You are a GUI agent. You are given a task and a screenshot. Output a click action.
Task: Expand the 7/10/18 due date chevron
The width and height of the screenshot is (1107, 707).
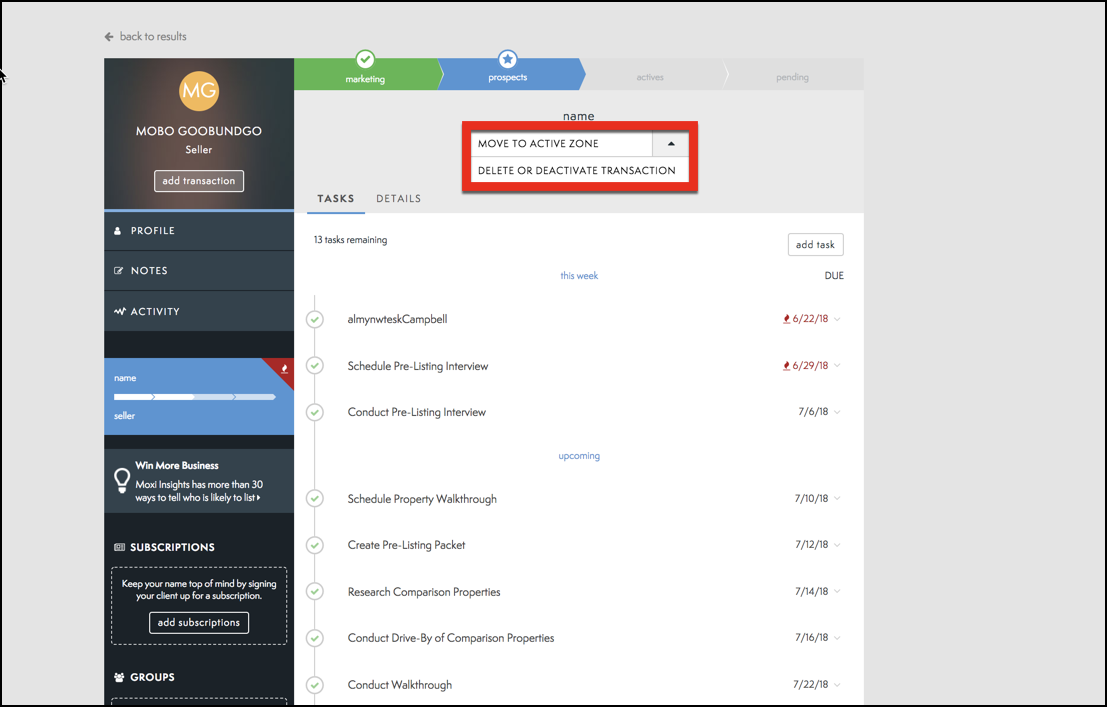[837, 499]
